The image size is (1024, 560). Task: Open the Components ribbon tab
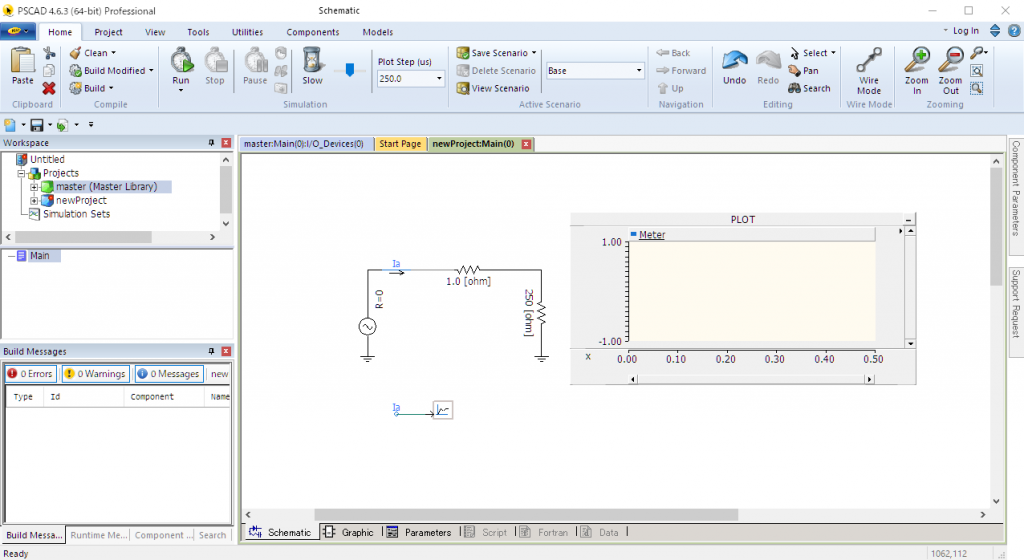(312, 32)
